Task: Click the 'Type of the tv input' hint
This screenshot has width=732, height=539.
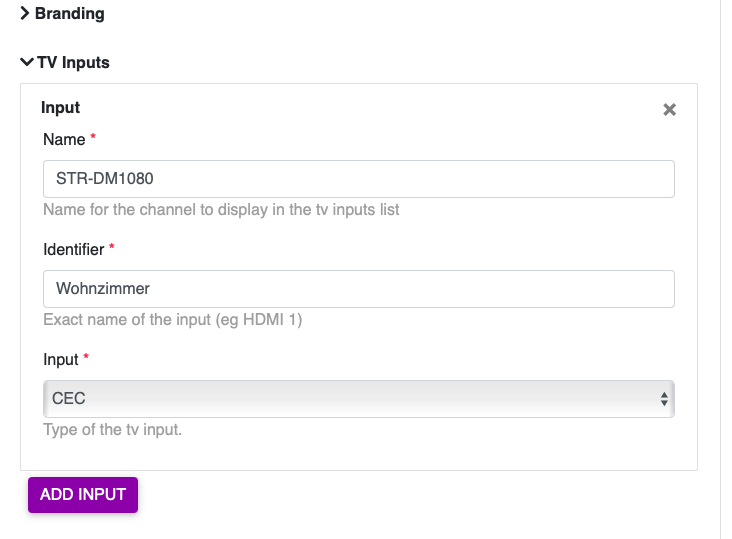Action: pyautogui.click(x=112, y=430)
